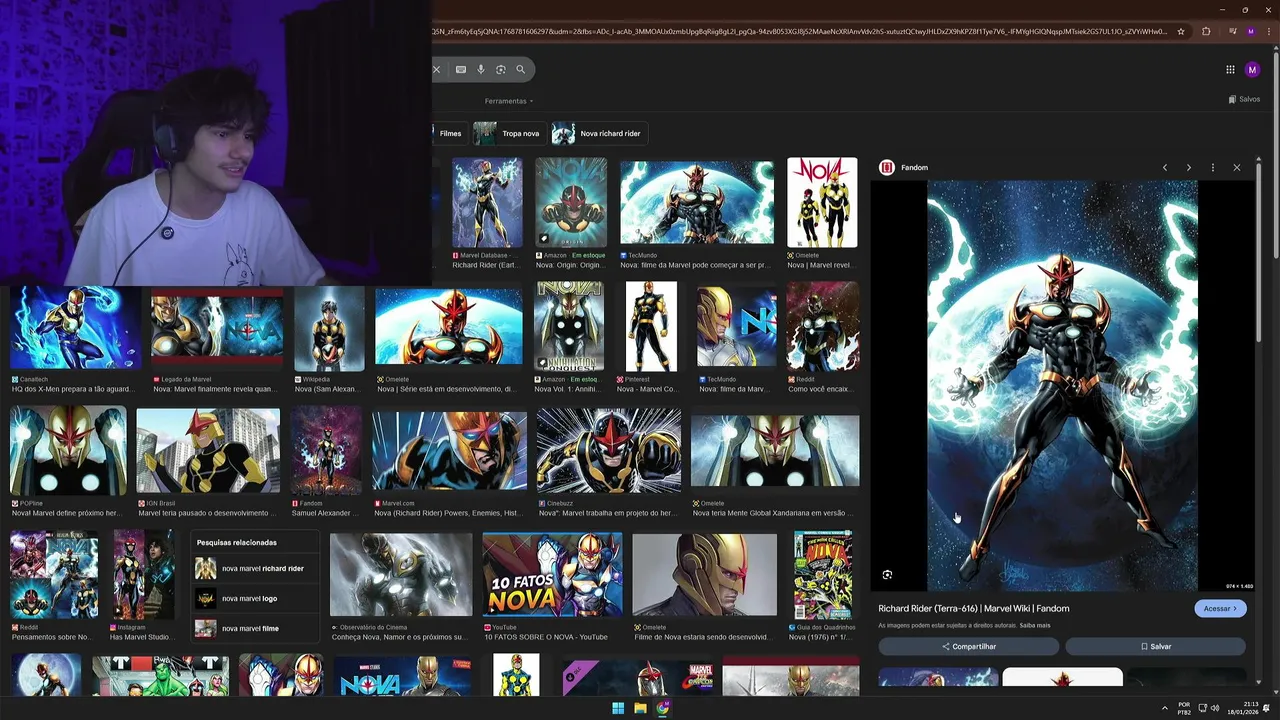
Task: Click the large Nova preview image
Action: tap(1062, 385)
